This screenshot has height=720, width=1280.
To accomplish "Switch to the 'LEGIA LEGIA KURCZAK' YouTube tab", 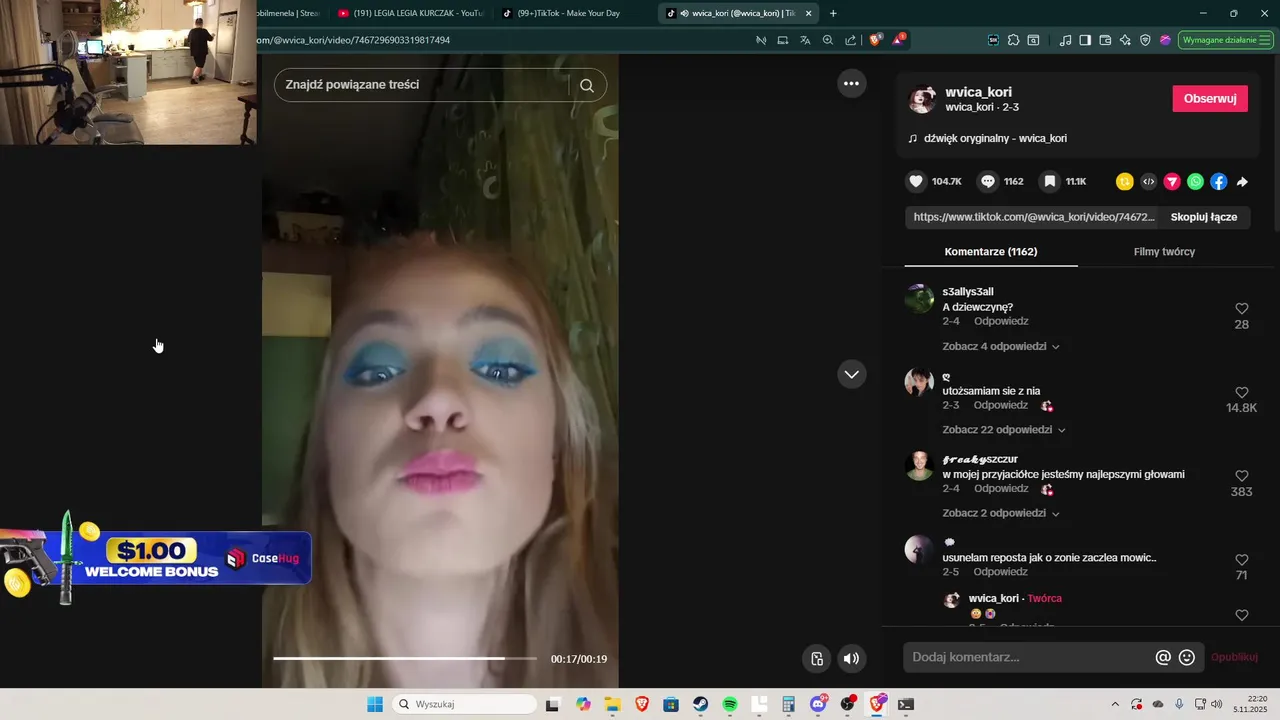I will [x=410, y=13].
